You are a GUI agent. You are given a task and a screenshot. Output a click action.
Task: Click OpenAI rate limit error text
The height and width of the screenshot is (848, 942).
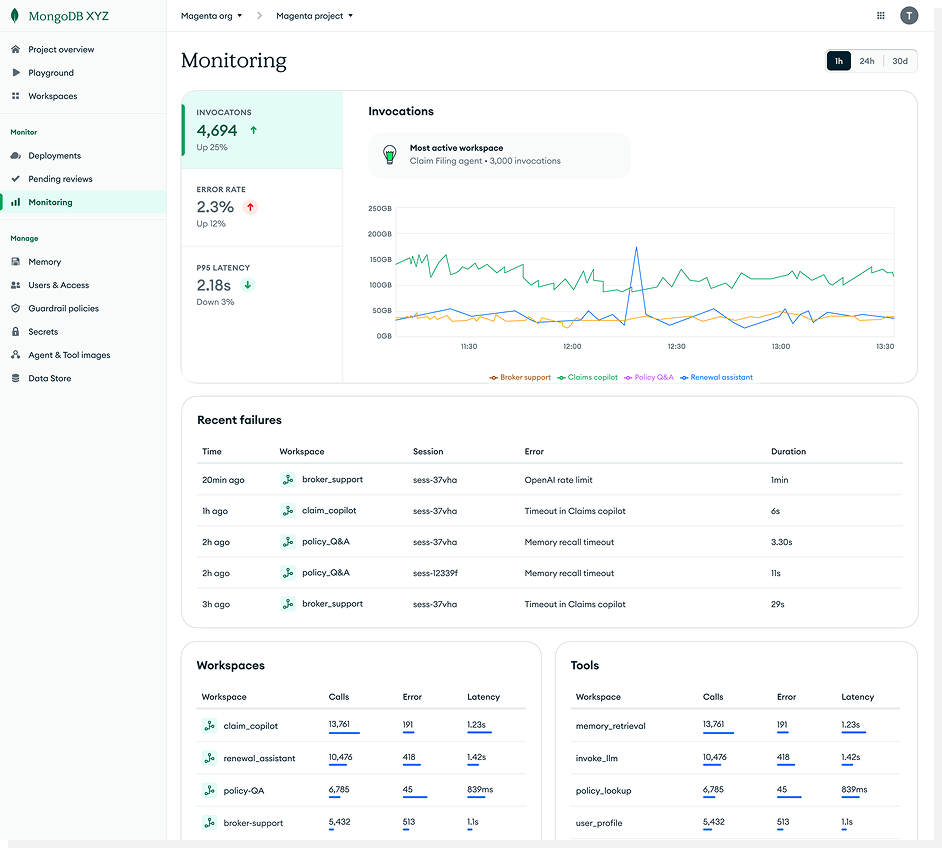click(558, 480)
